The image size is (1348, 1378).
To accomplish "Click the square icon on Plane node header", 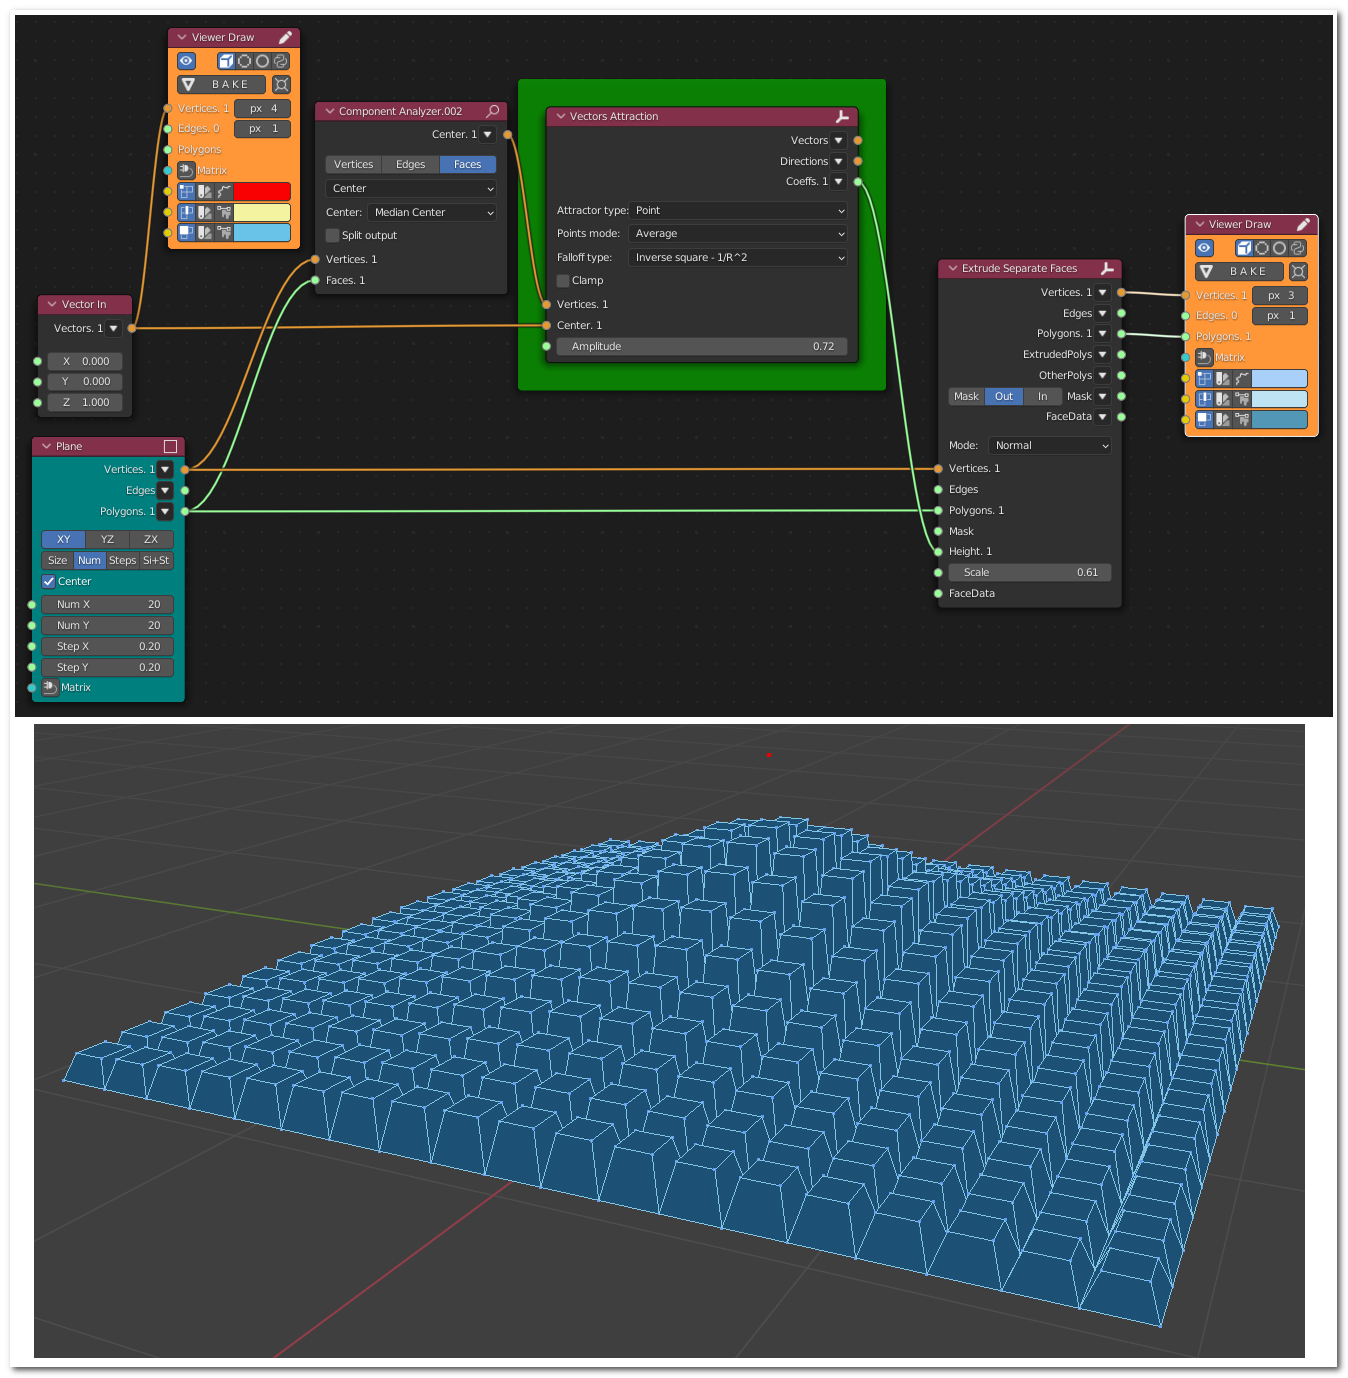I will point(170,446).
